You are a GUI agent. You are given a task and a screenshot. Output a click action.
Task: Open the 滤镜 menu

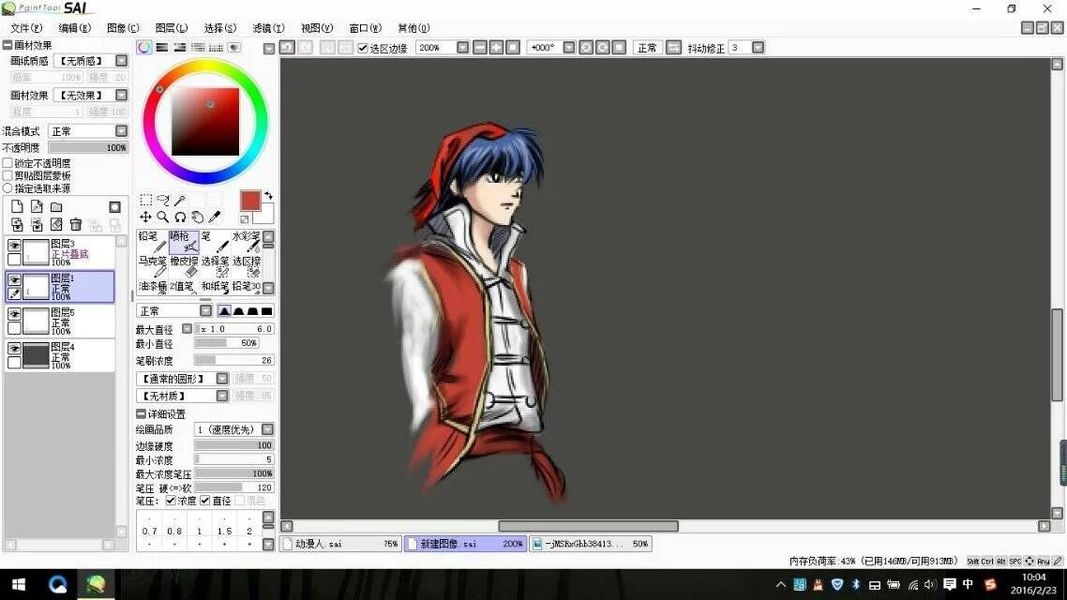[x=269, y=28]
